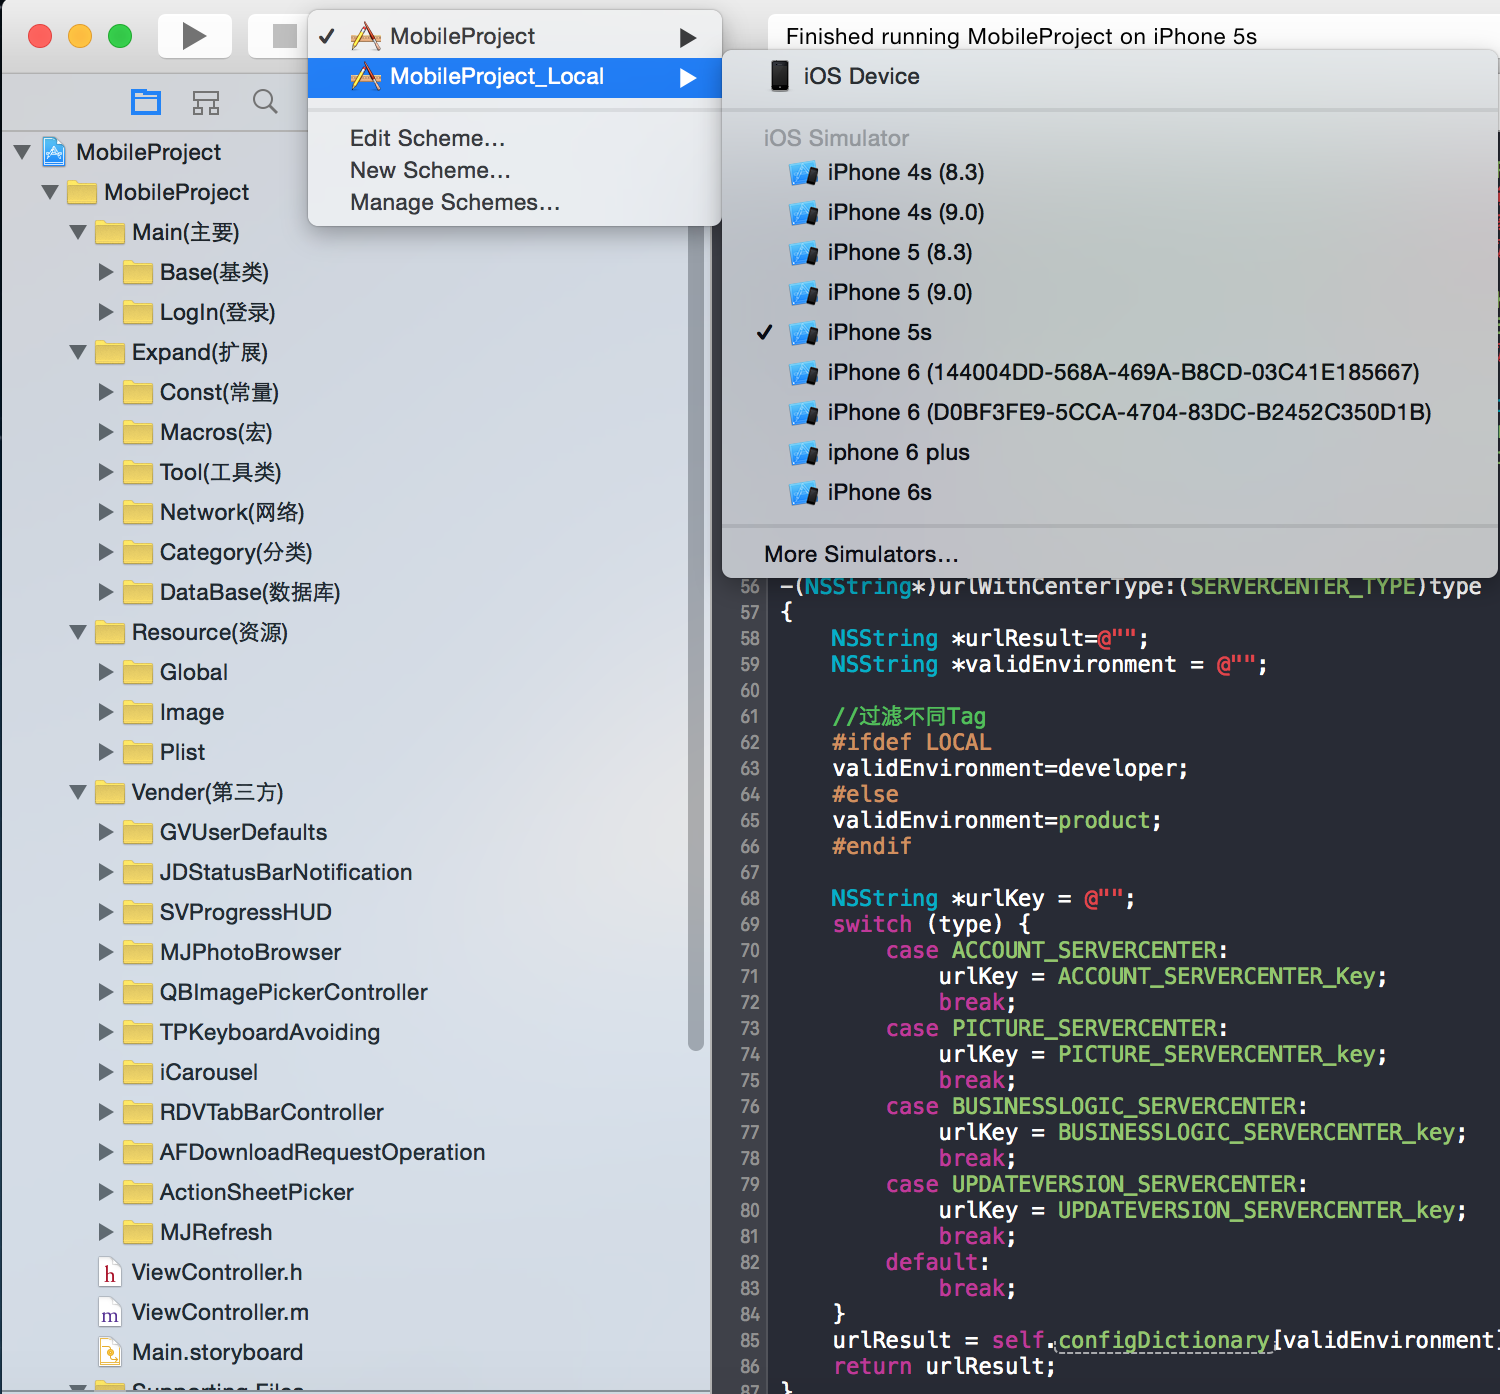Click the MobileProject root project icon
This screenshot has width=1500, height=1394.
click(54, 152)
